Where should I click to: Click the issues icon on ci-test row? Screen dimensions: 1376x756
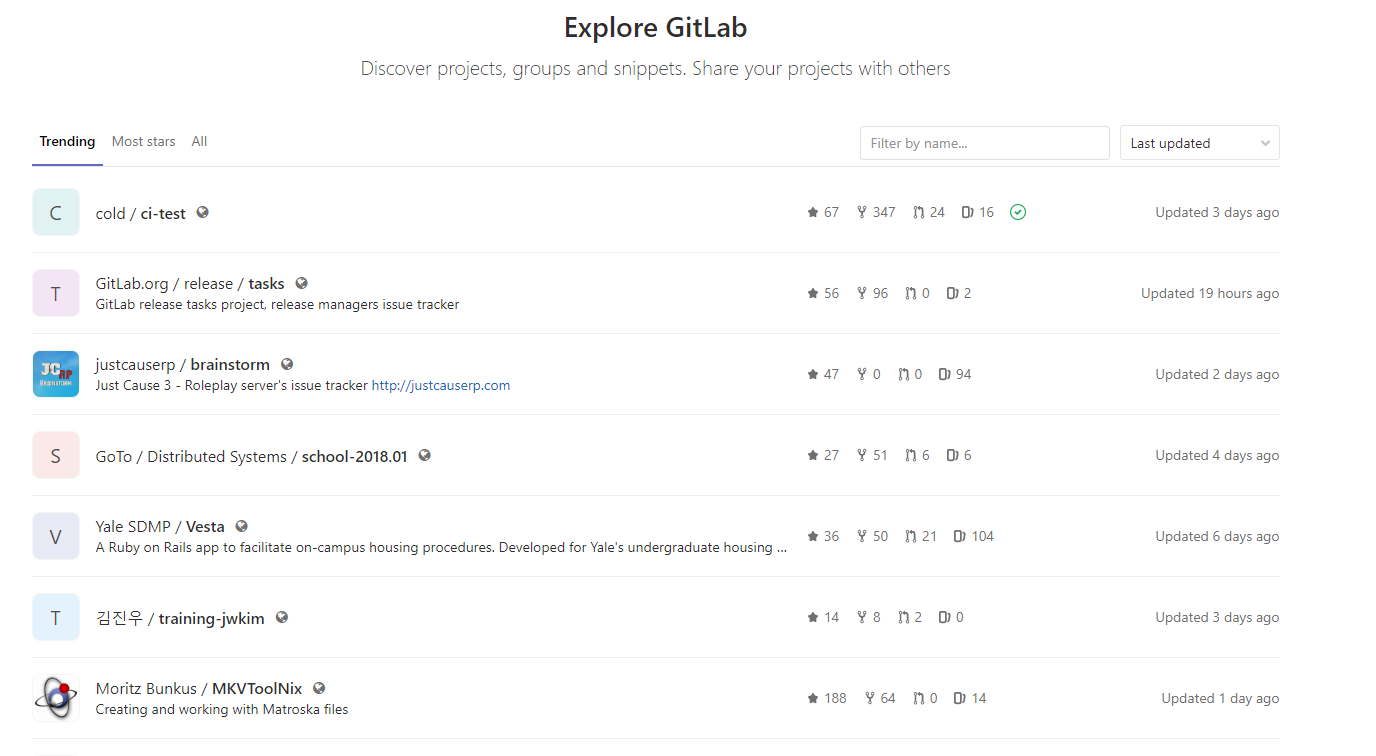coord(968,212)
